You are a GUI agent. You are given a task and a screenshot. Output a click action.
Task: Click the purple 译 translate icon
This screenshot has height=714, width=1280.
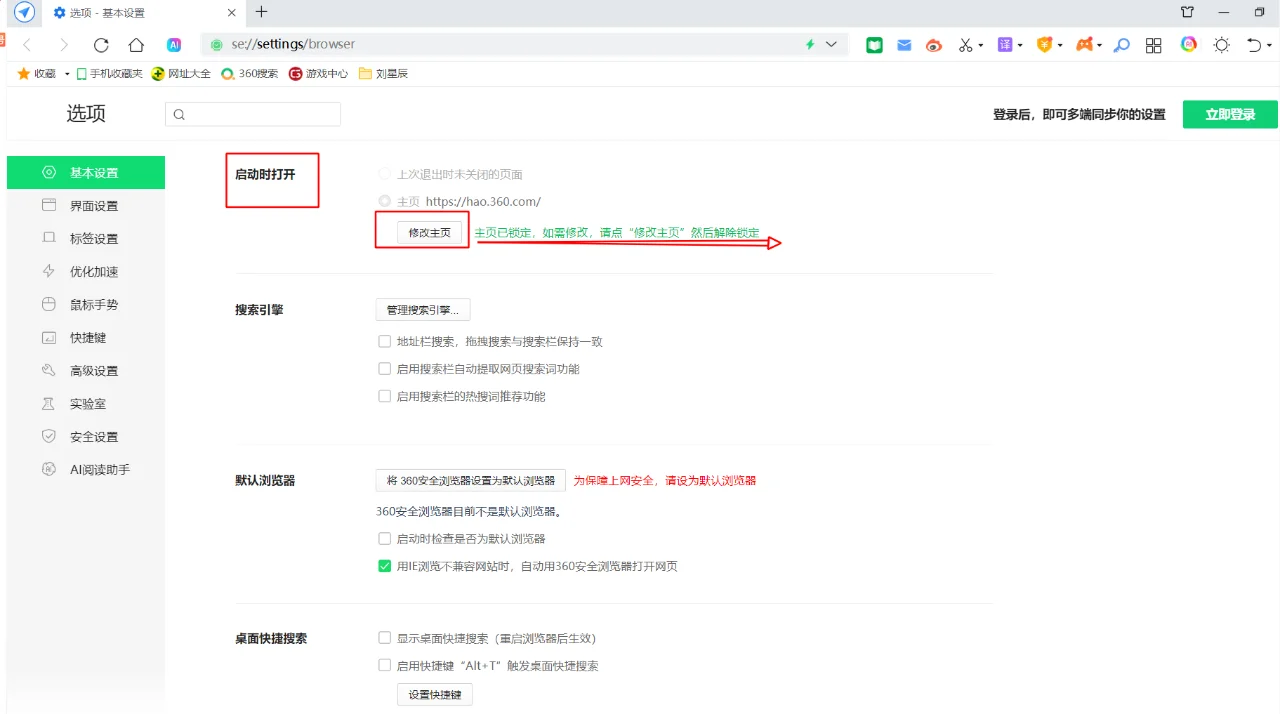1005,45
